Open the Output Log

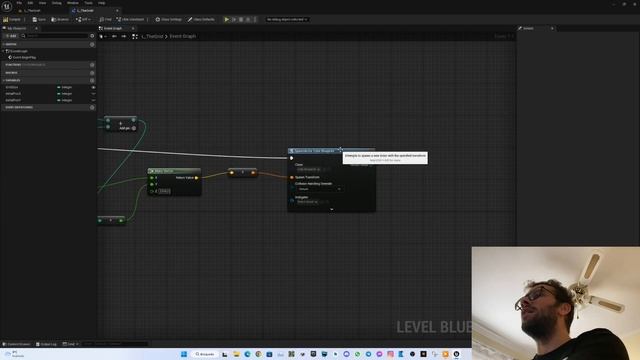(x=46, y=344)
